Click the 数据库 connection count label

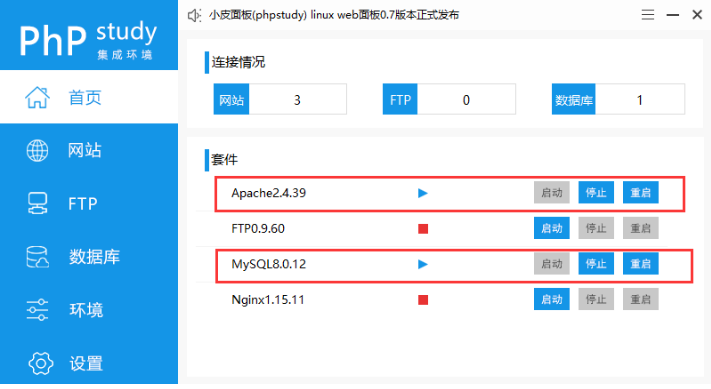pyautogui.click(x=574, y=99)
